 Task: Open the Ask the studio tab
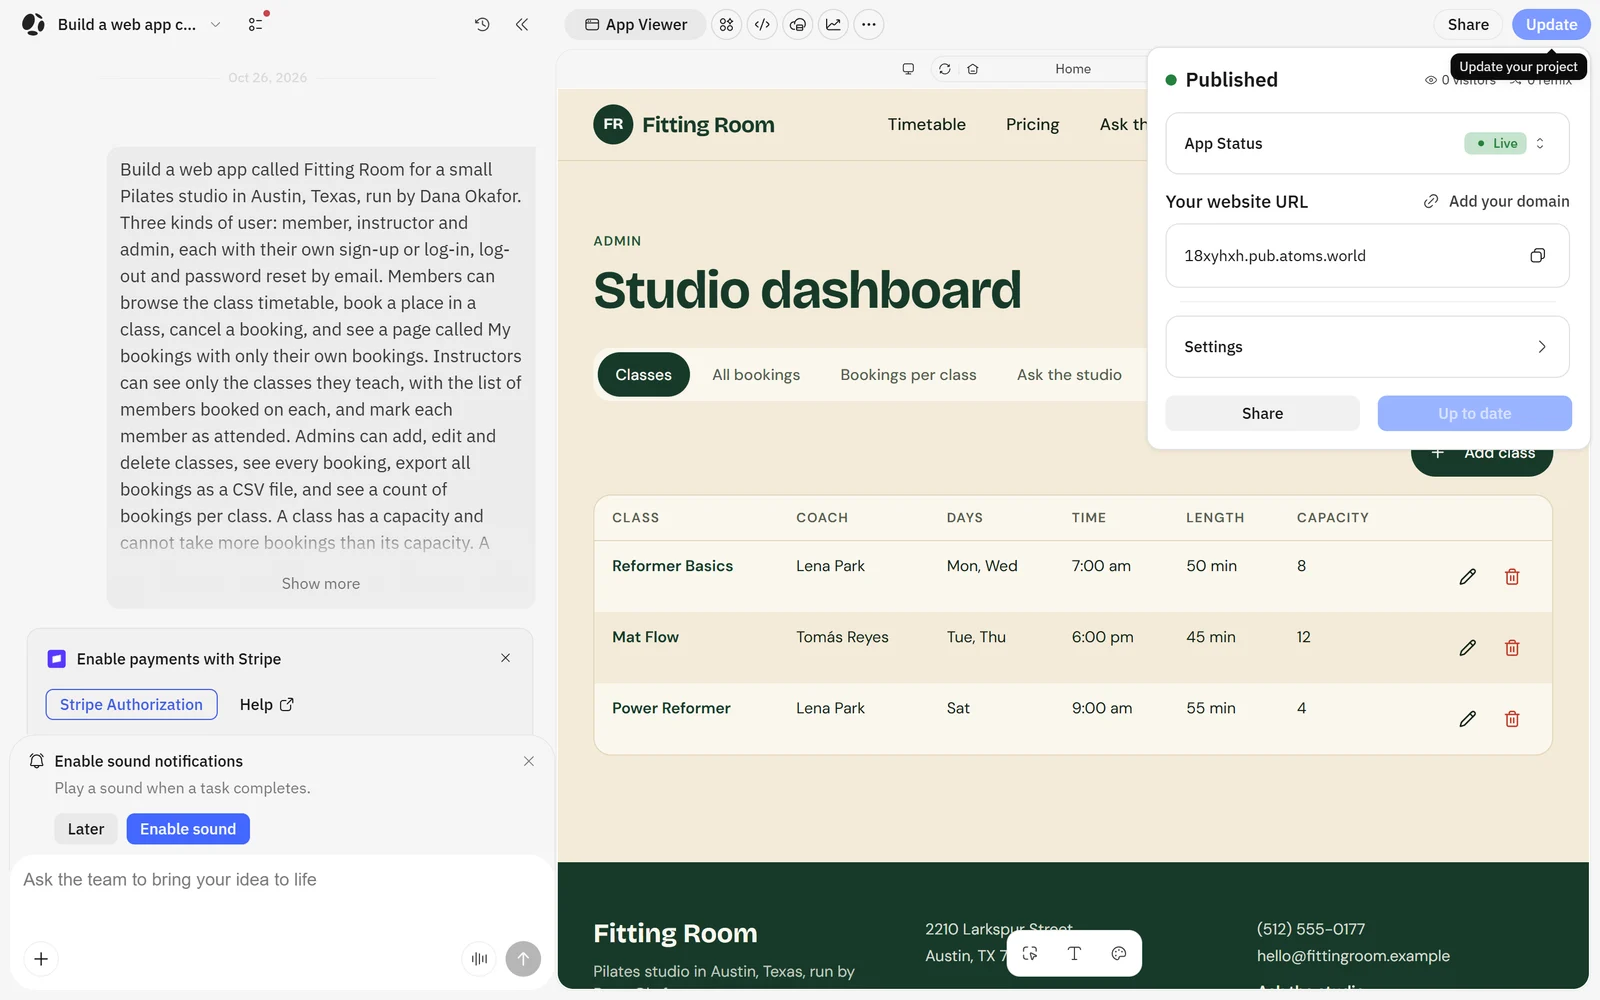click(x=1069, y=375)
